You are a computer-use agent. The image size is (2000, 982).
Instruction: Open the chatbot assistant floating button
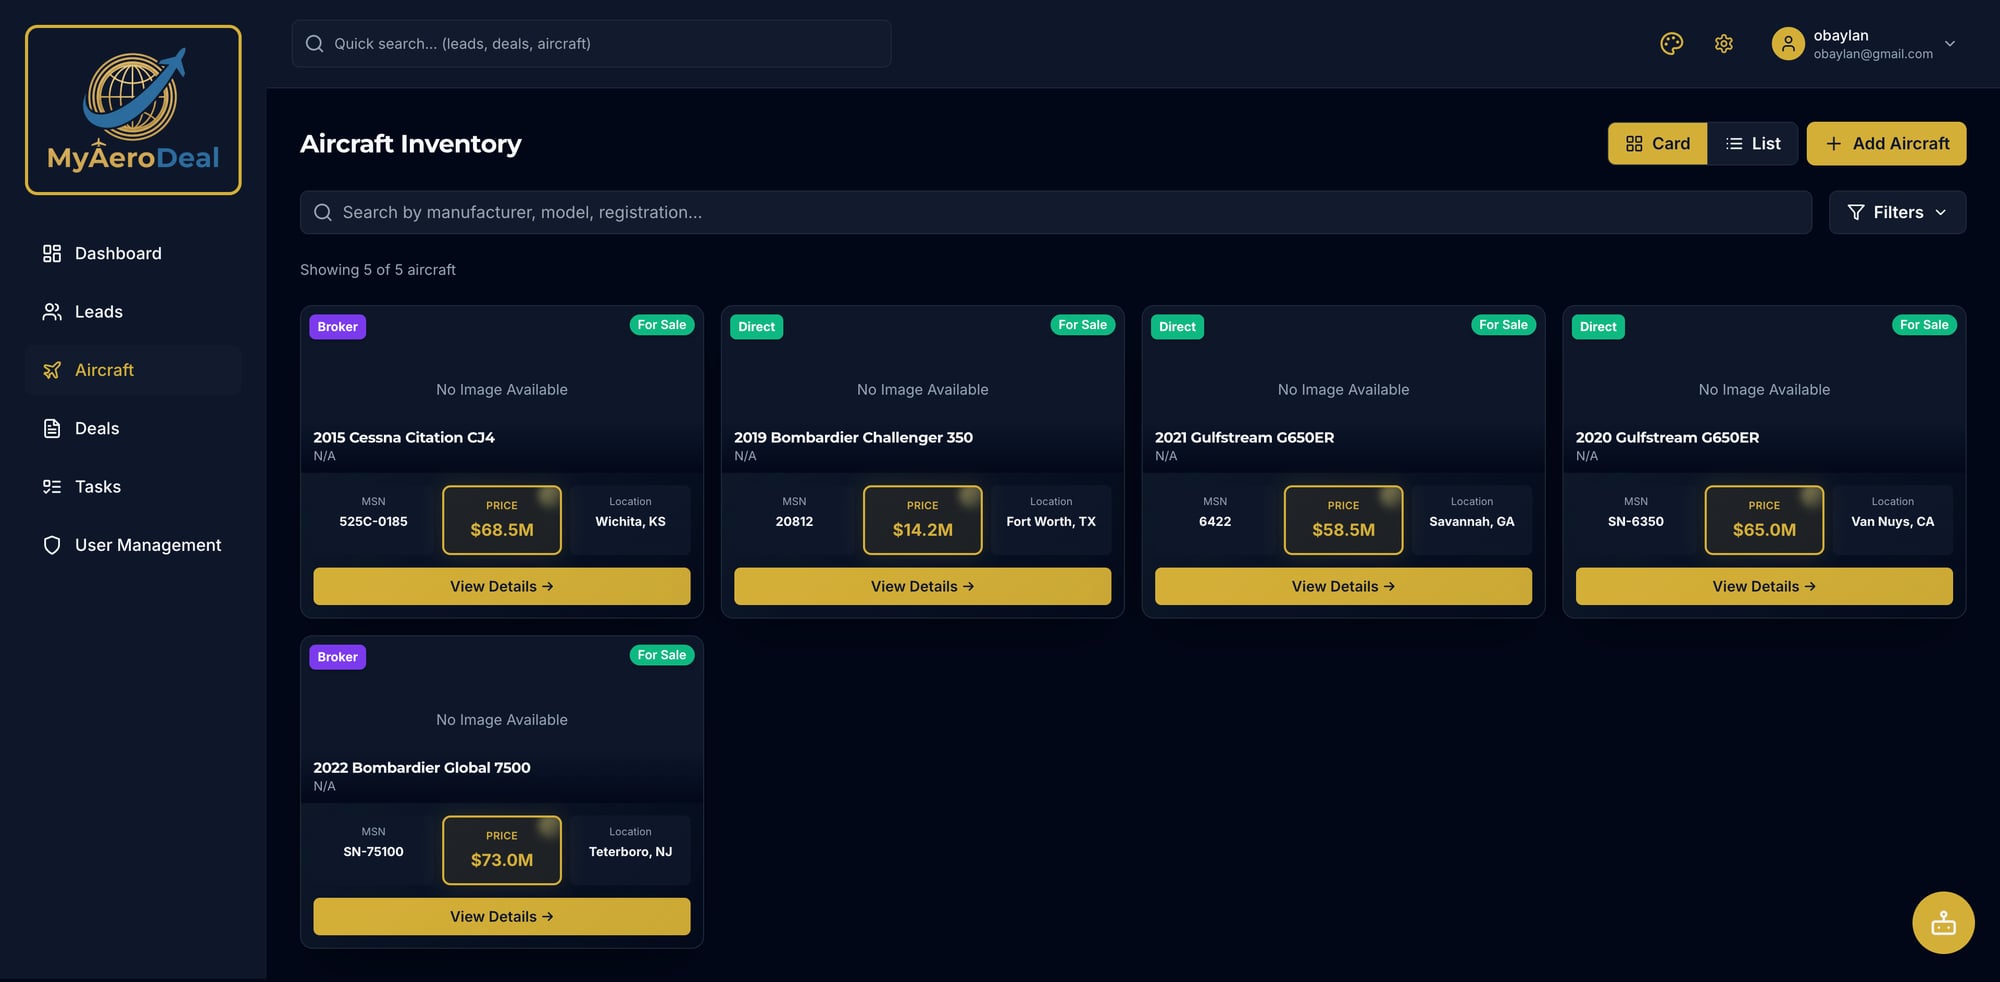pyautogui.click(x=1943, y=922)
